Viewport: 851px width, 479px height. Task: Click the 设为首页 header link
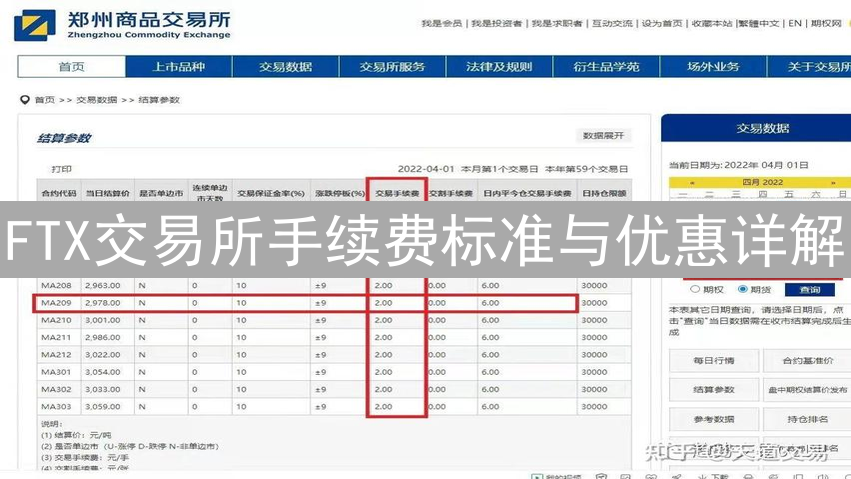(x=662, y=23)
